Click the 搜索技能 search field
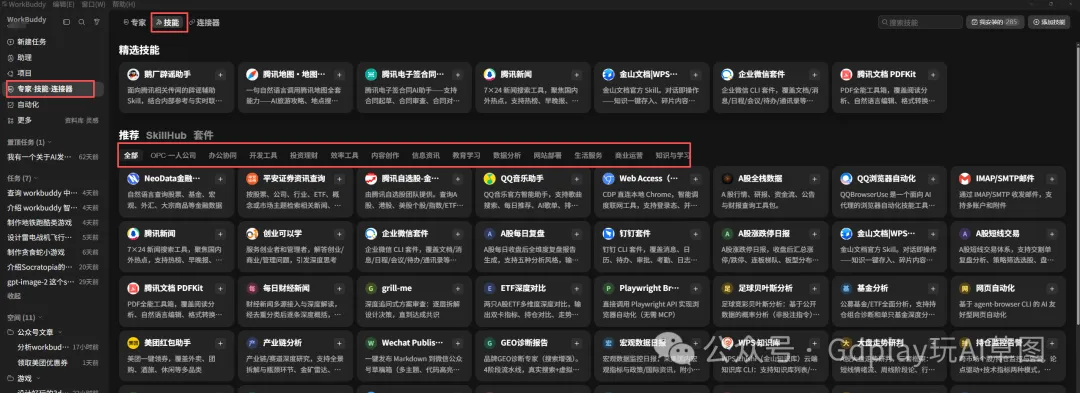 (921, 23)
